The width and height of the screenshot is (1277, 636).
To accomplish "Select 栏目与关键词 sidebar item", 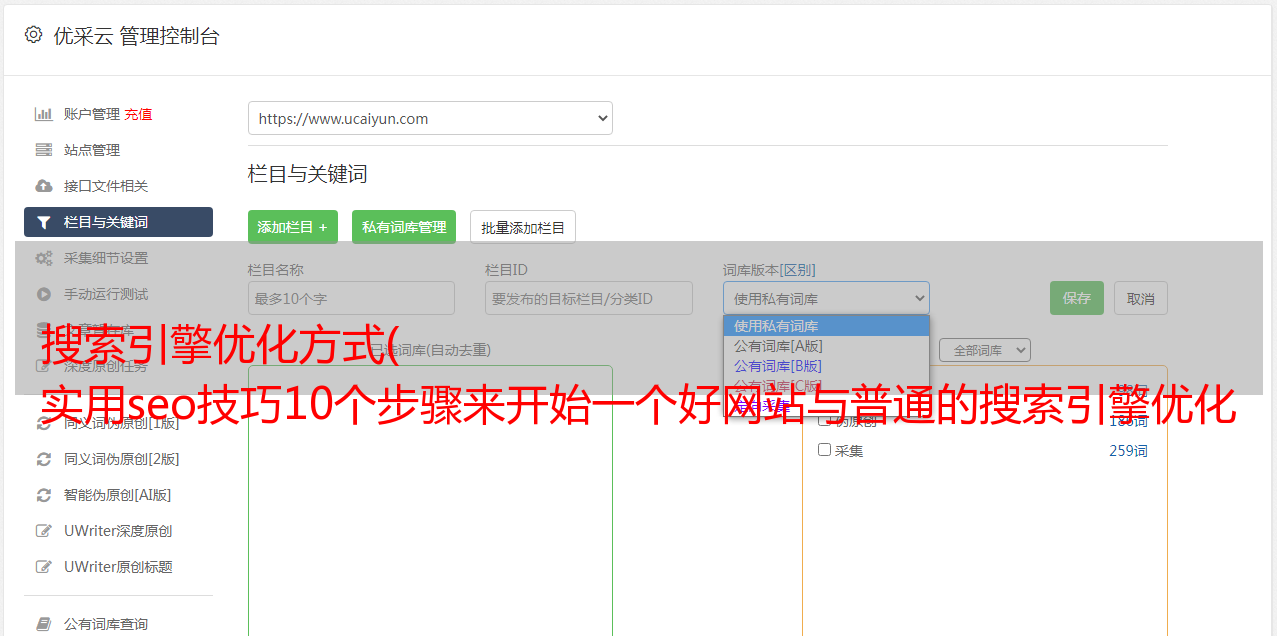I will click(x=118, y=222).
